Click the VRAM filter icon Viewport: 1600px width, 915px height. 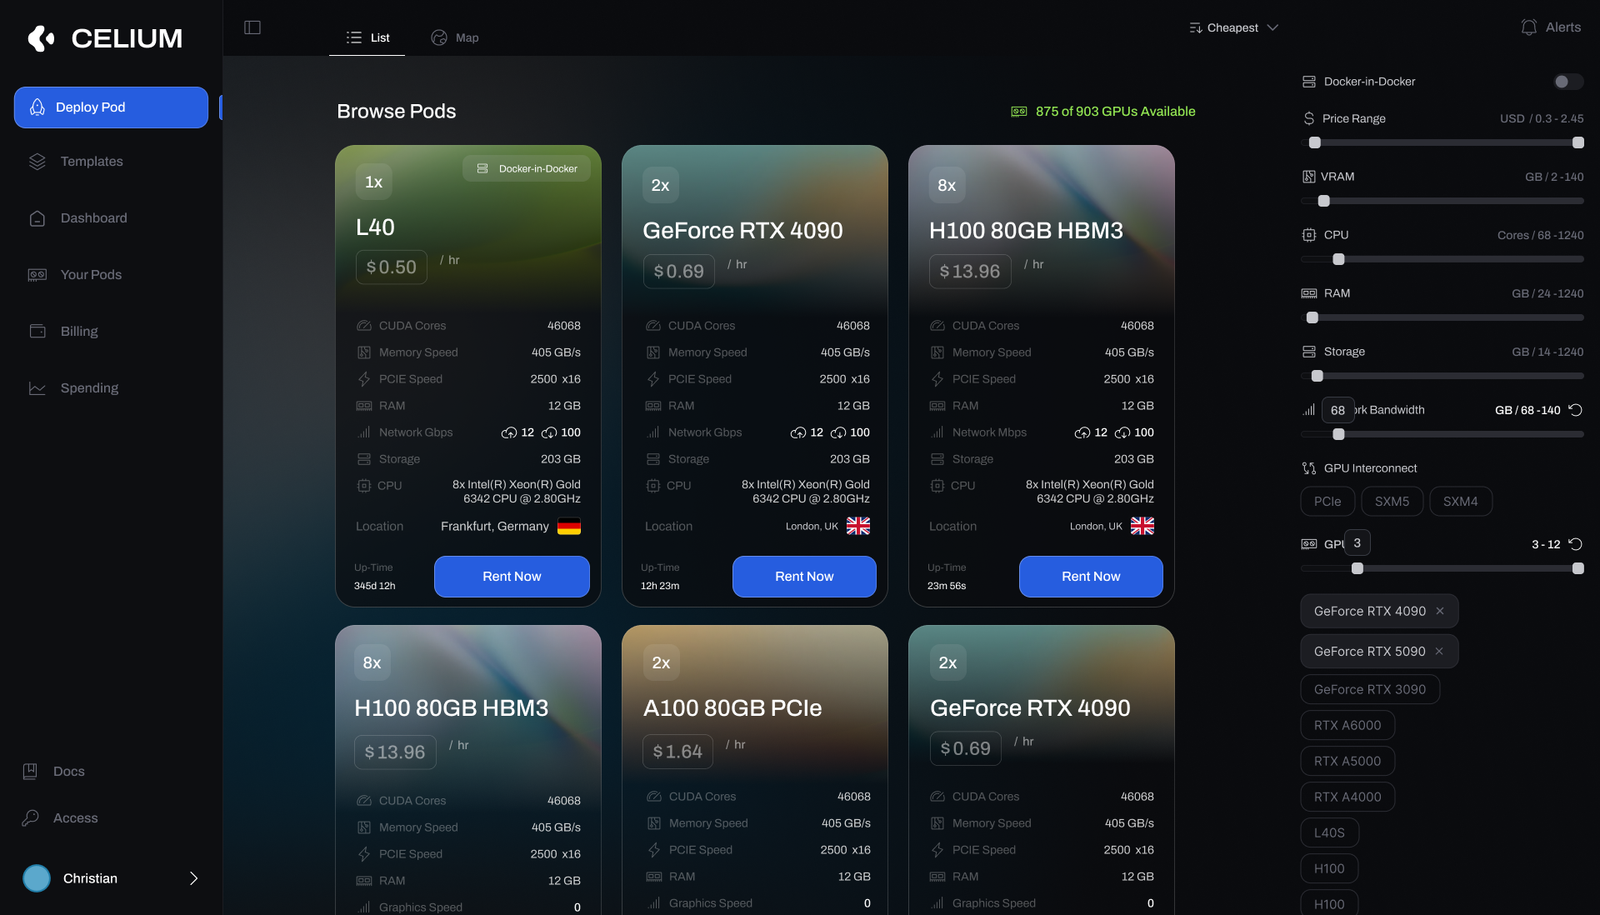click(x=1309, y=176)
